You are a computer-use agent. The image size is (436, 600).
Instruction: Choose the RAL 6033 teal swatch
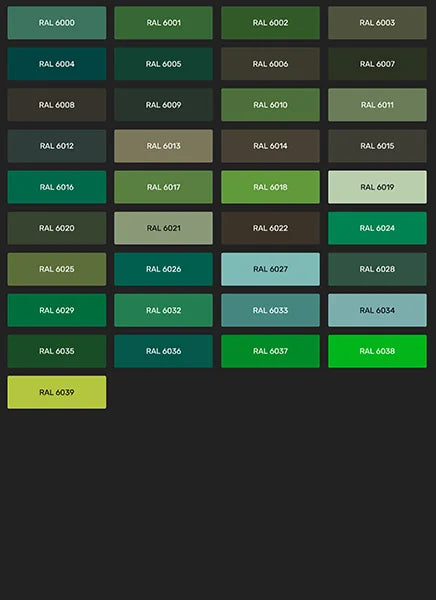270,310
